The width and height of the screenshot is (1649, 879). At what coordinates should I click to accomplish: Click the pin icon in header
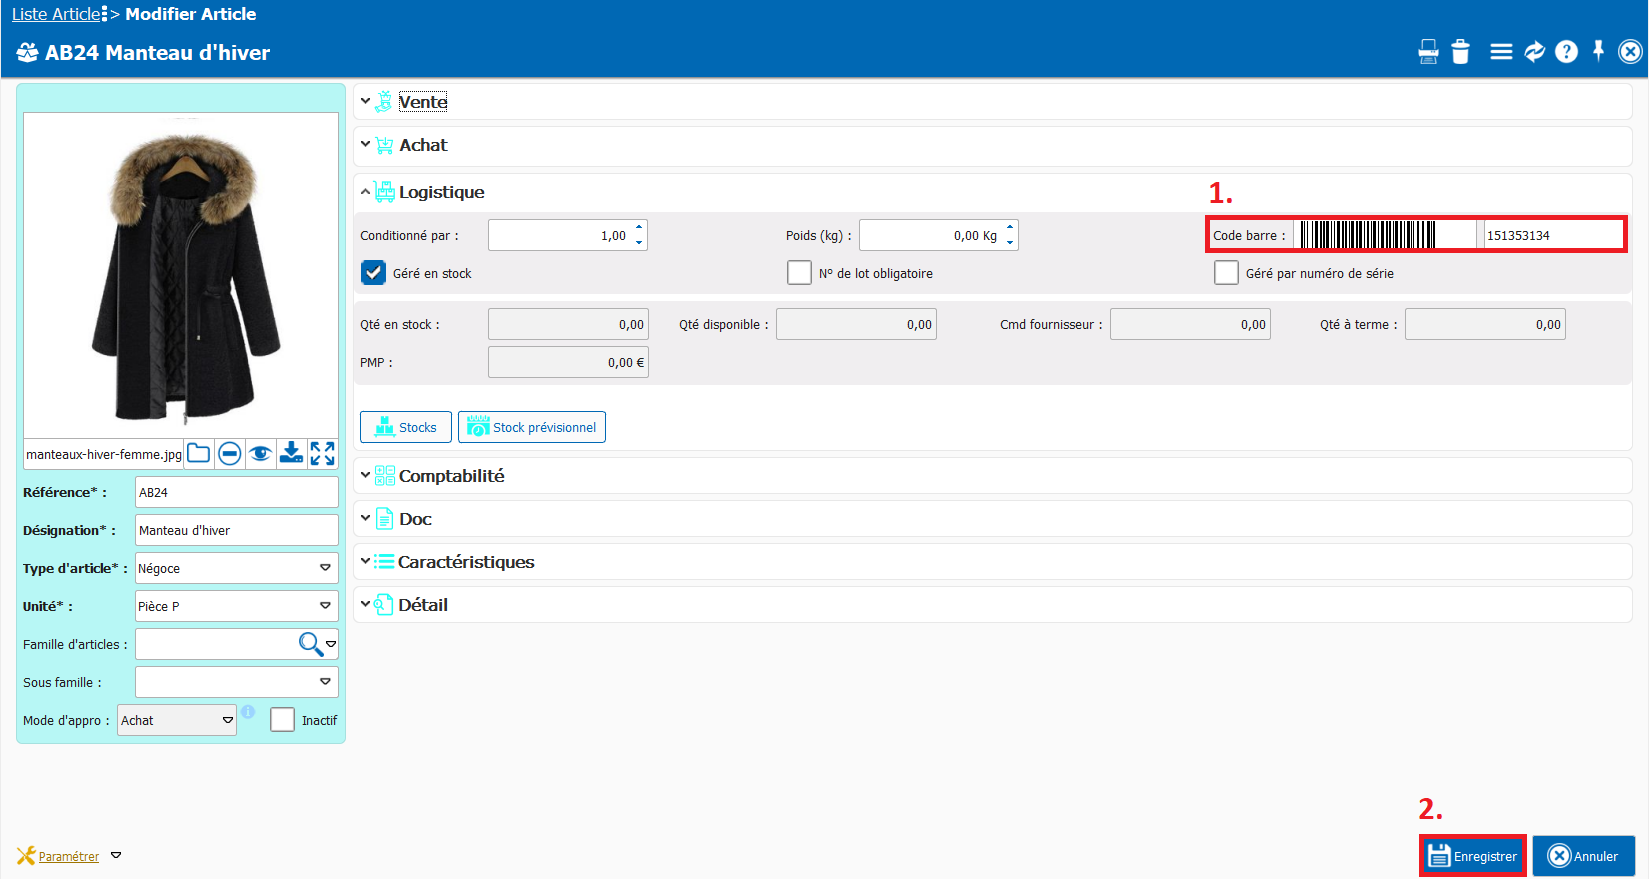click(1598, 51)
